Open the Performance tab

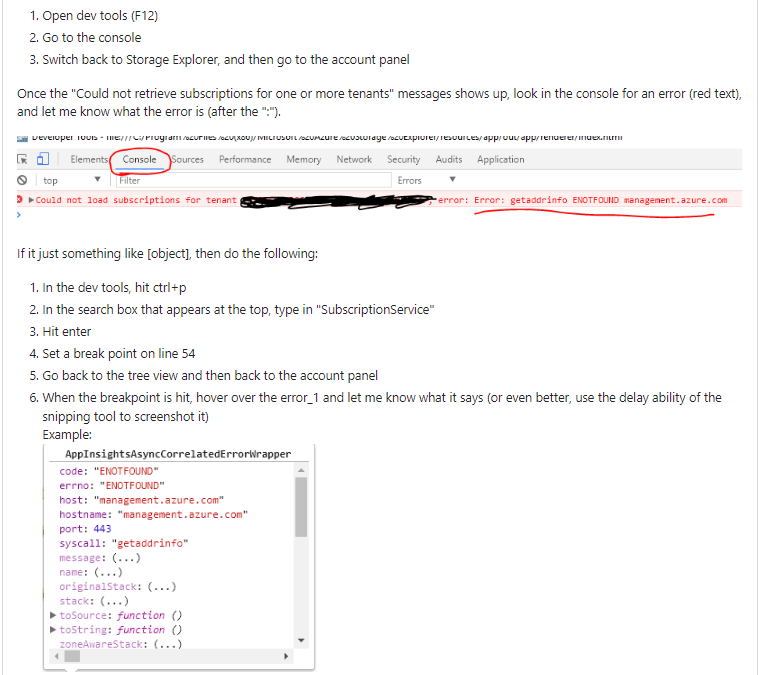[x=245, y=159]
